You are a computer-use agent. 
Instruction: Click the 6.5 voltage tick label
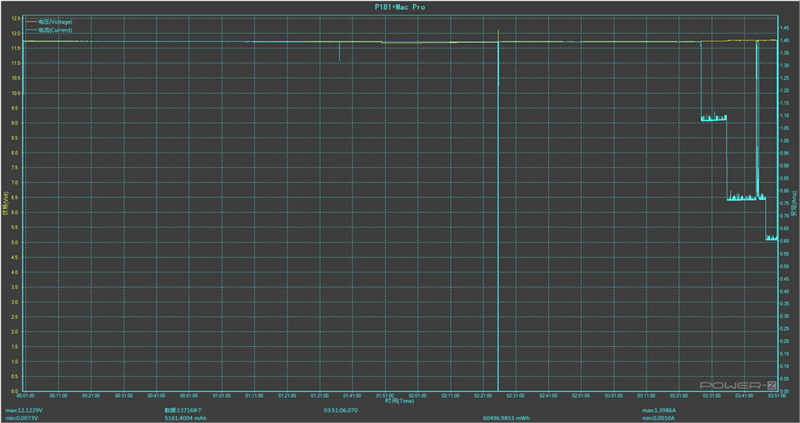click(x=17, y=197)
